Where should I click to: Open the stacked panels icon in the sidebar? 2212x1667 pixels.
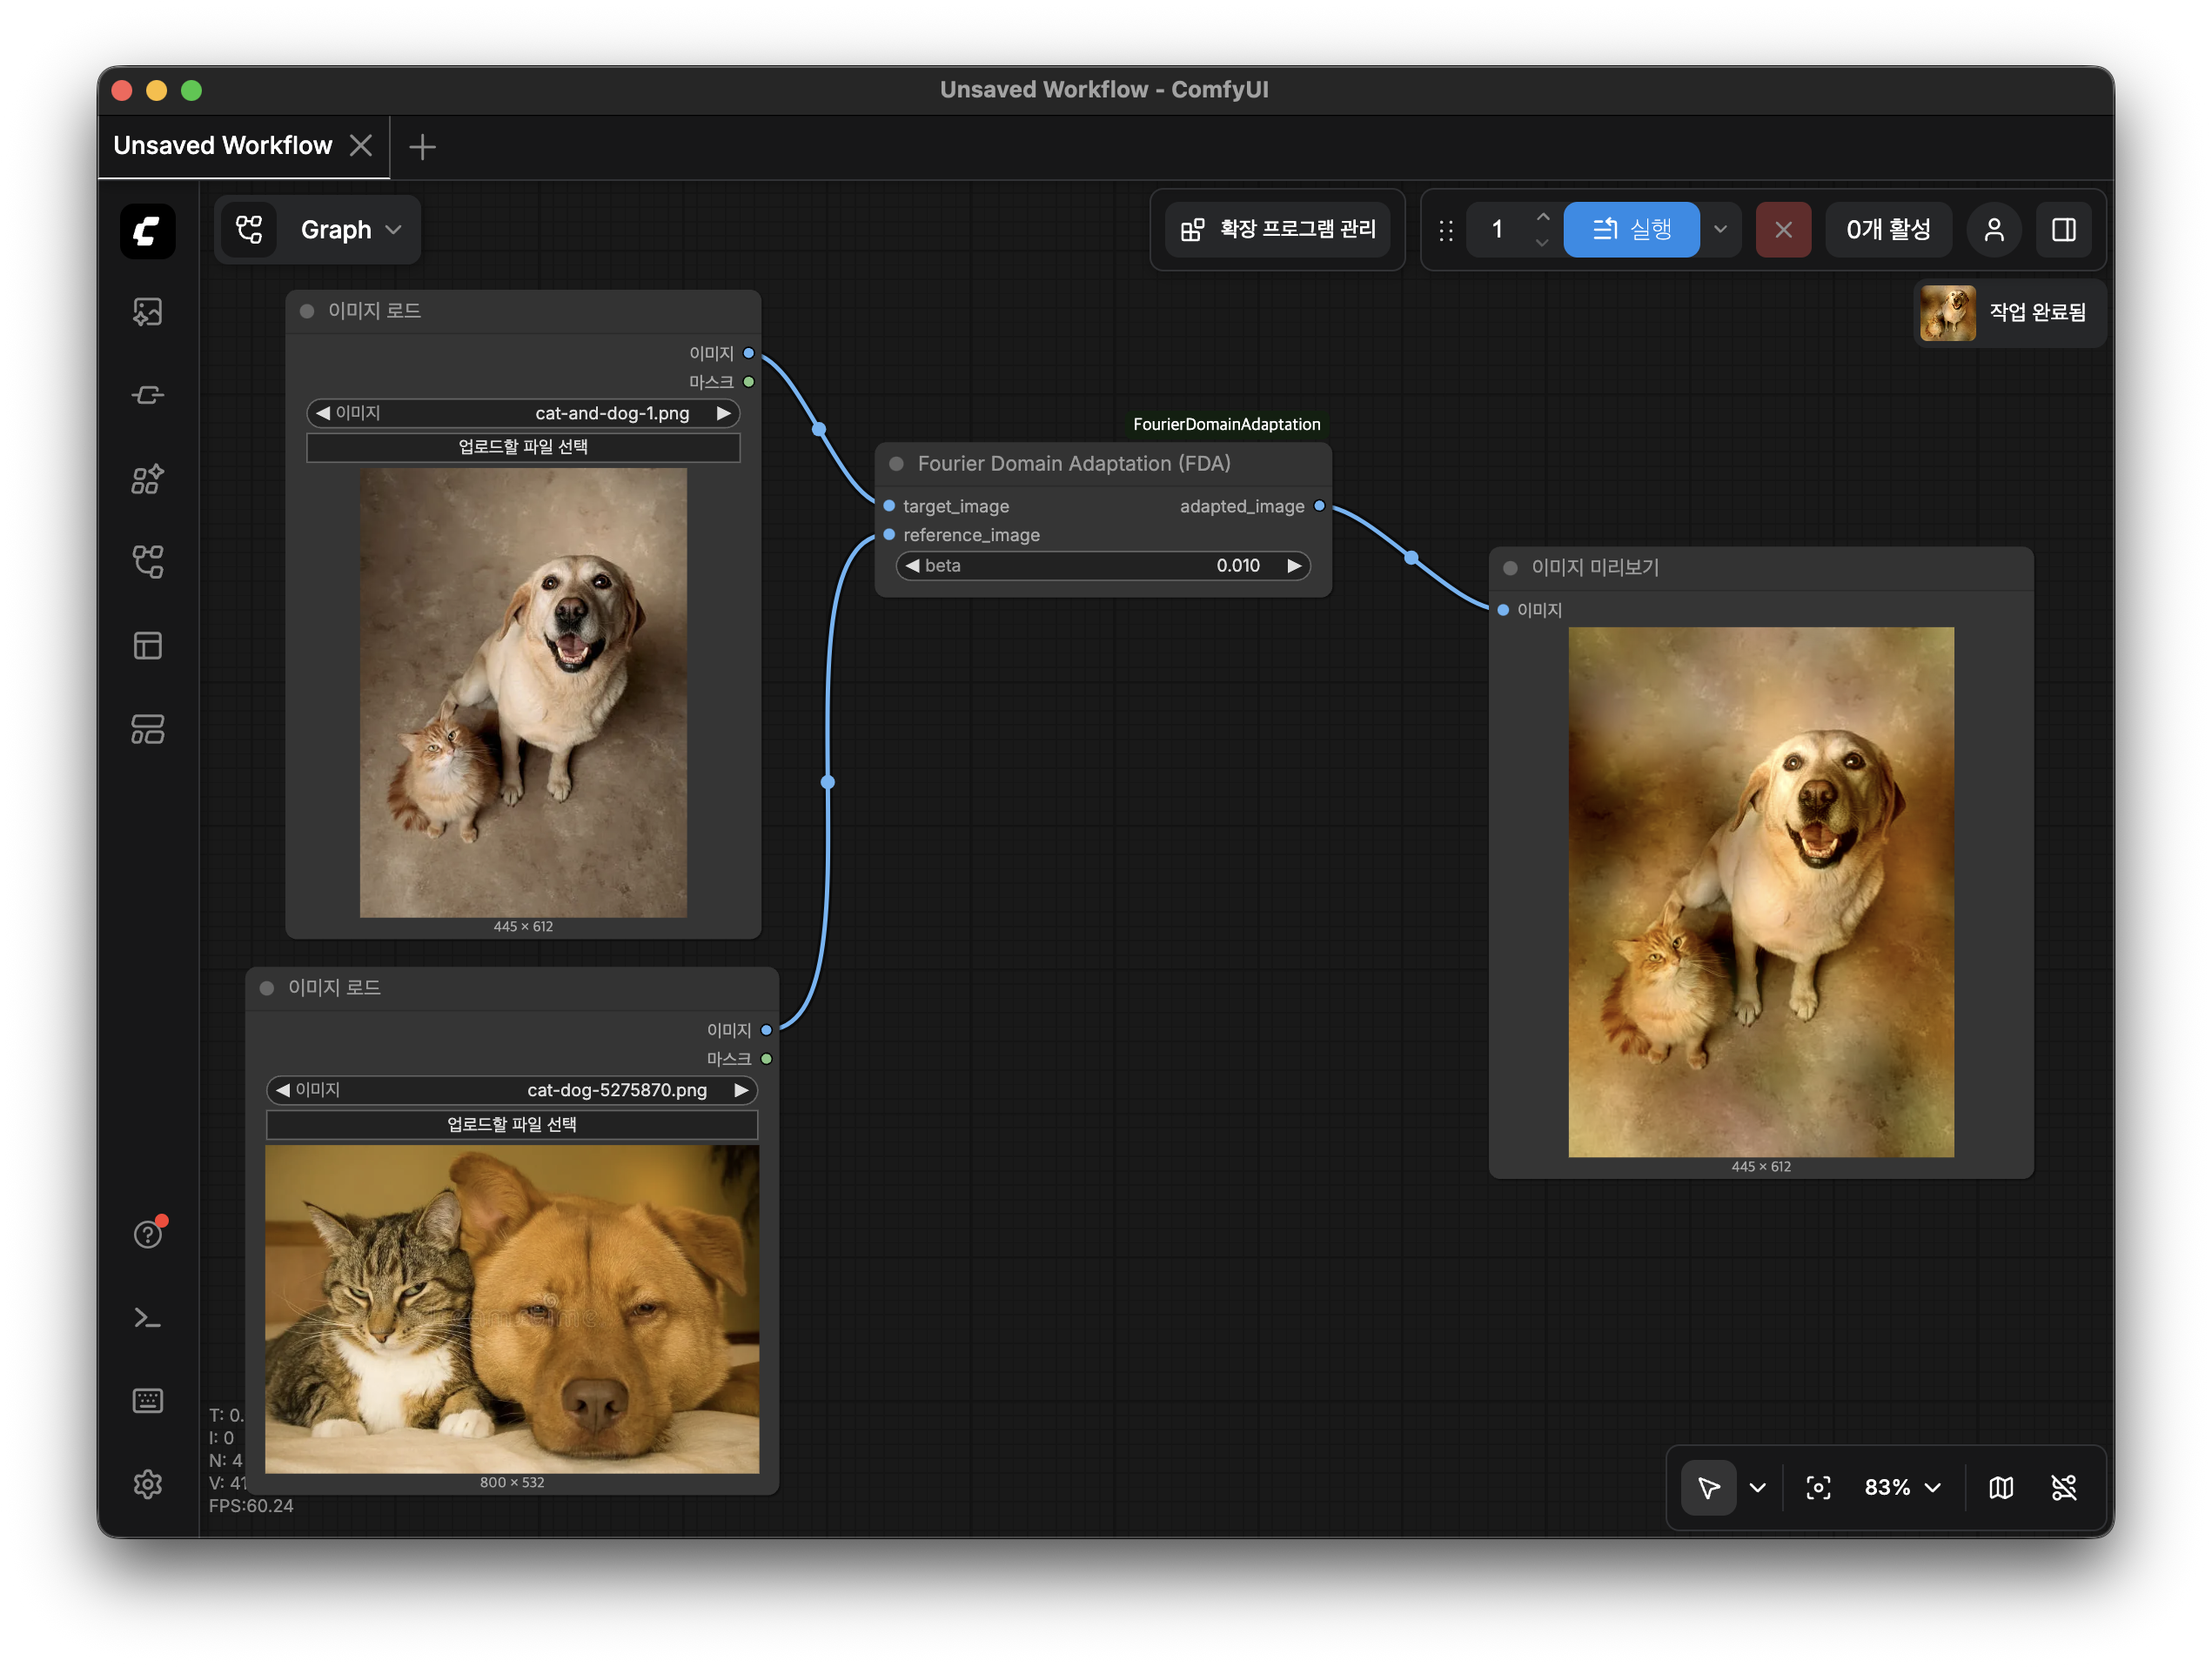click(x=148, y=729)
